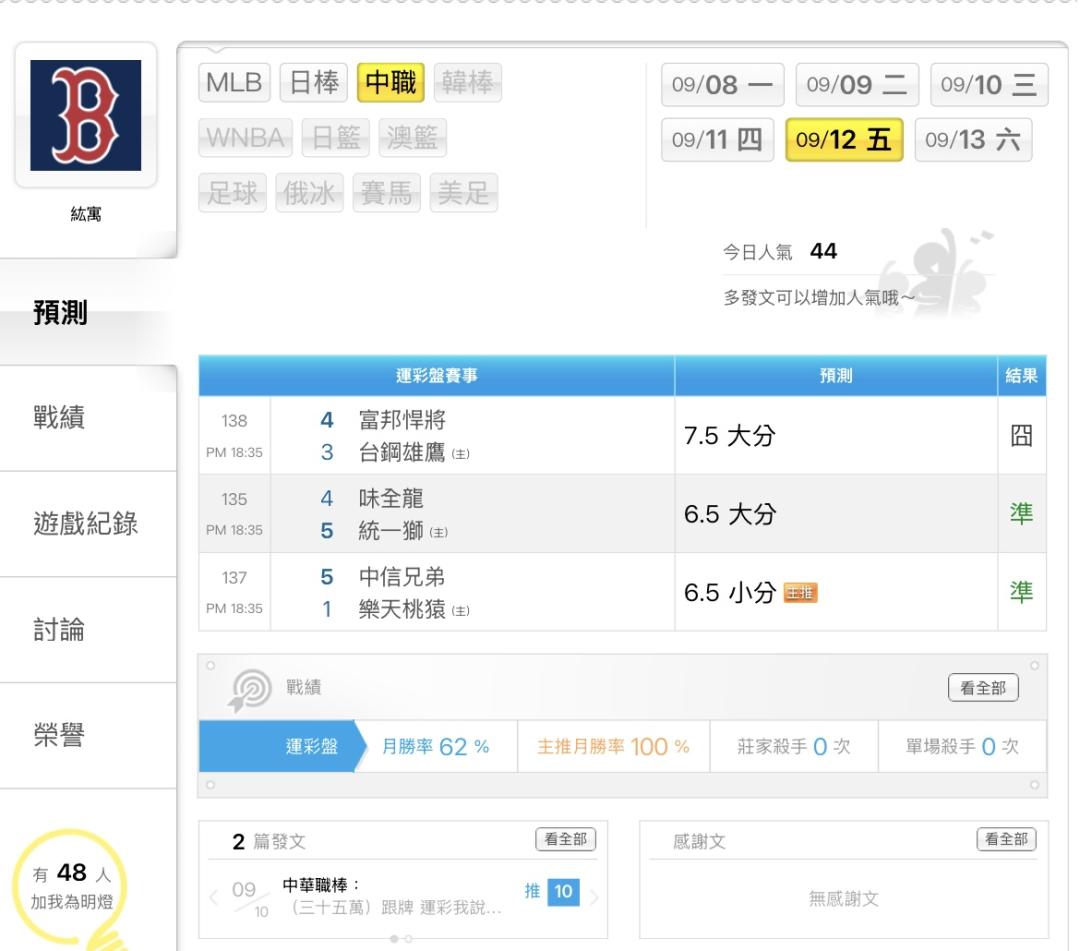1080x951 pixels.
Task: Select the 中職 league tab
Action: [x=391, y=83]
